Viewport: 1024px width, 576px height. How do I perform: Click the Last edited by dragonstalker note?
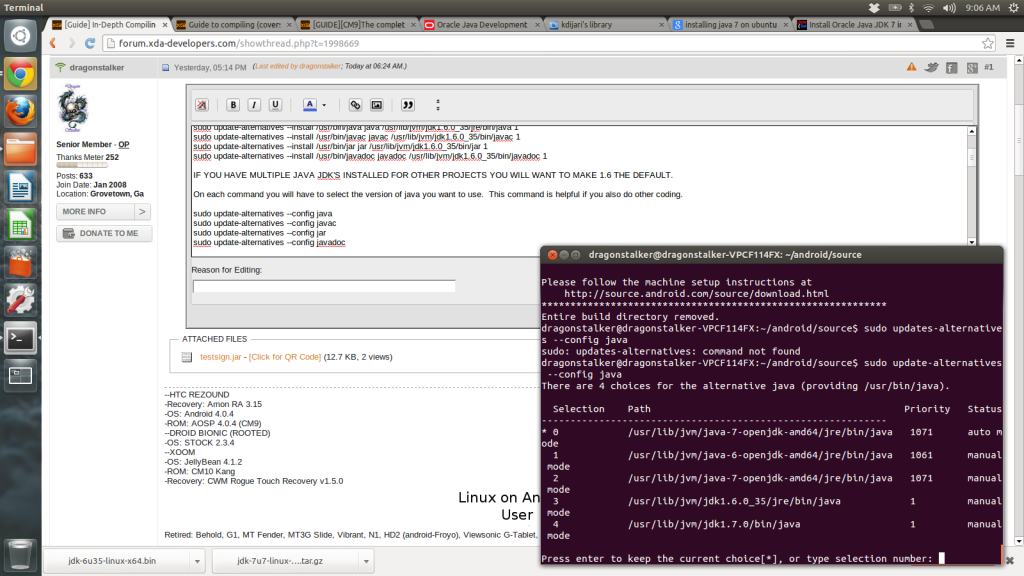(330, 66)
